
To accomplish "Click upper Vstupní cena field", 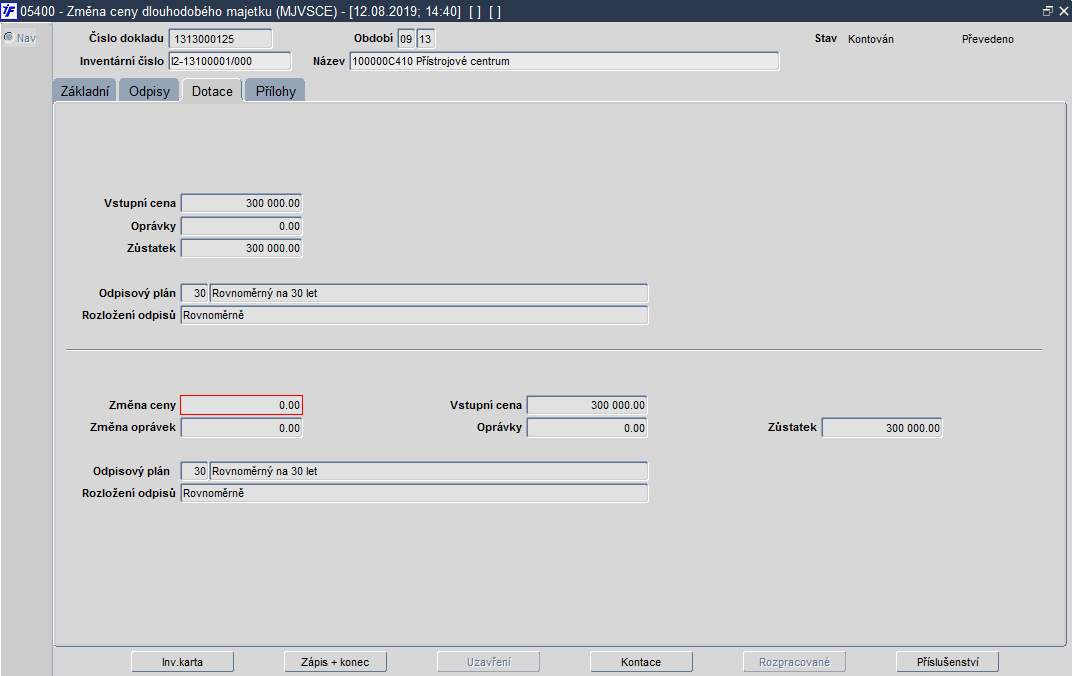I will [241, 203].
